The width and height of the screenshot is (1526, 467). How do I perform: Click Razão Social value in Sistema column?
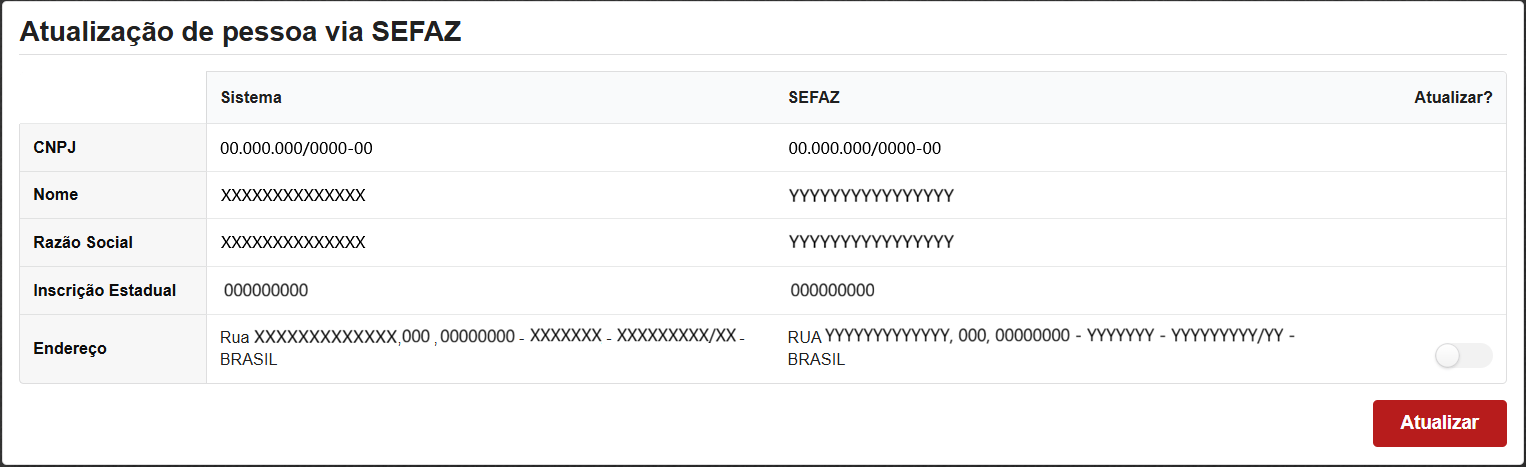pyautogui.click(x=293, y=243)
